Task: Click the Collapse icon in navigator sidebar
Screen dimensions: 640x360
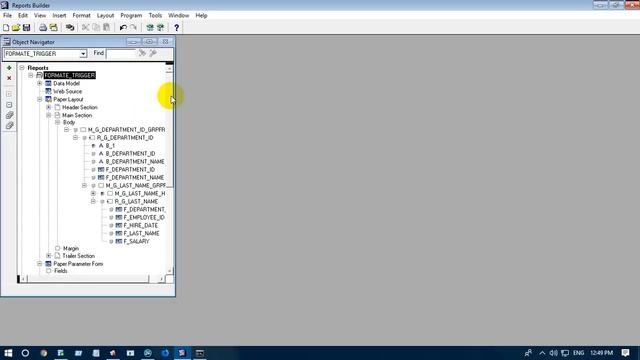Action: [x=9, y=105]
